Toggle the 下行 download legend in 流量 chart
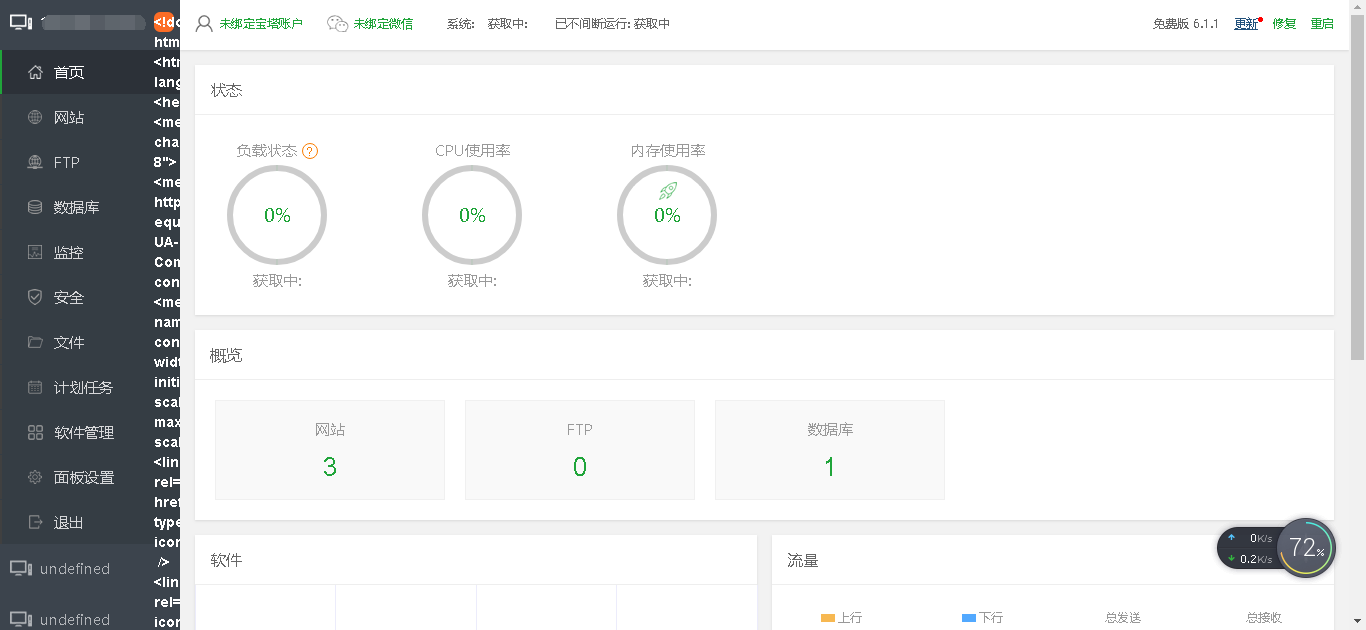The width and height of the screenshot is (1366, 630). pyautogui.click(x=982, y=618)
